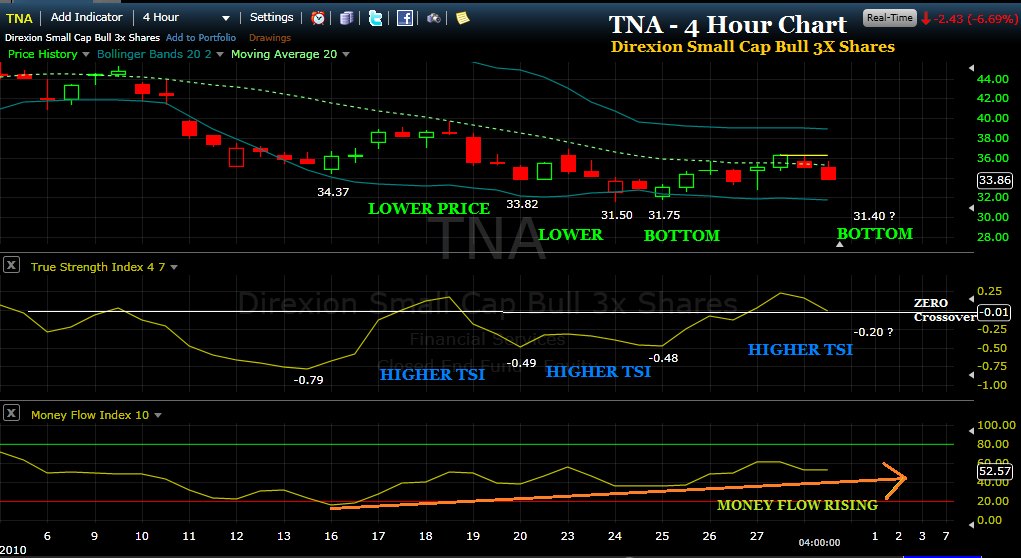Click arrow at bottom of price axis
The width and height of the screenshot is (1021, 558).
click(x=972, y=208)
